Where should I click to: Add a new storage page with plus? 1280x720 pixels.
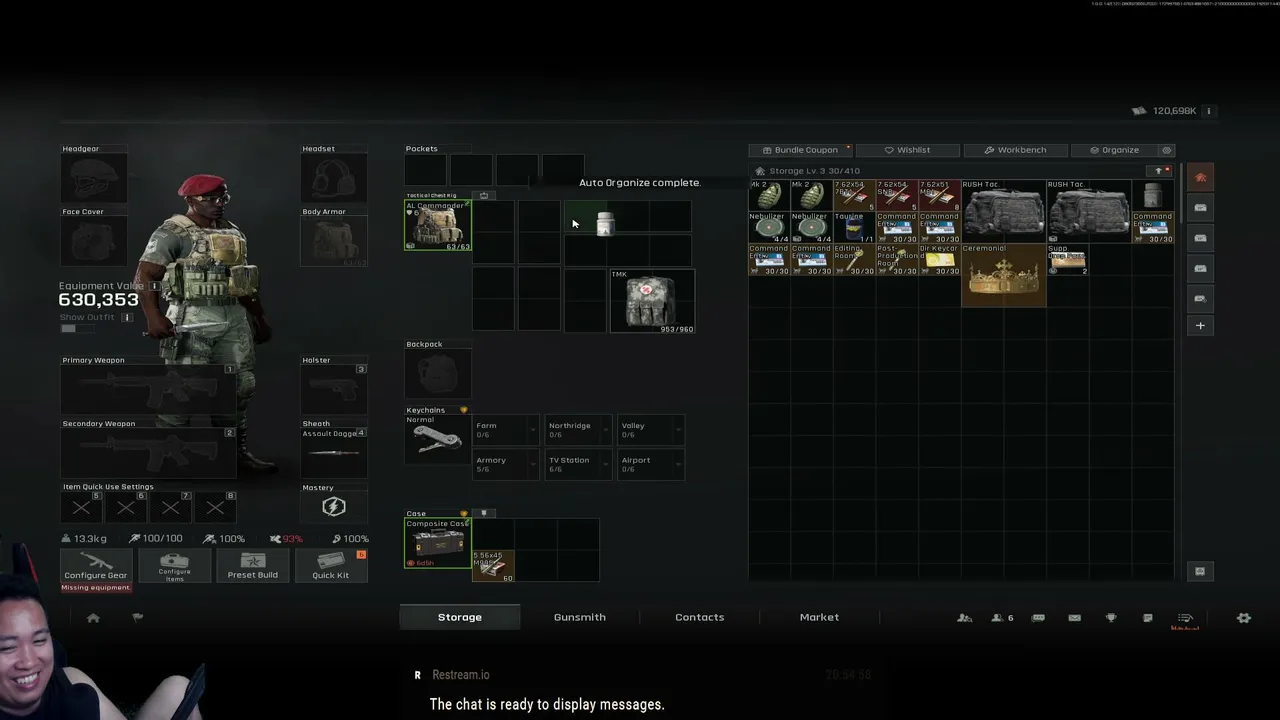tap(1200, 325)
